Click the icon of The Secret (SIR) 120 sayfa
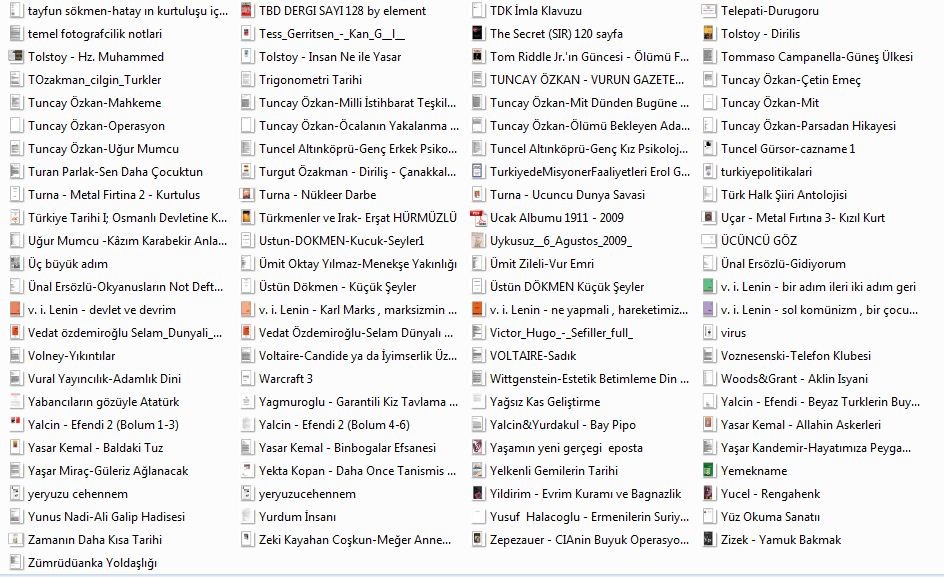Screen dimensions: 944x577 pyautogui.click(x=478, y=34)
